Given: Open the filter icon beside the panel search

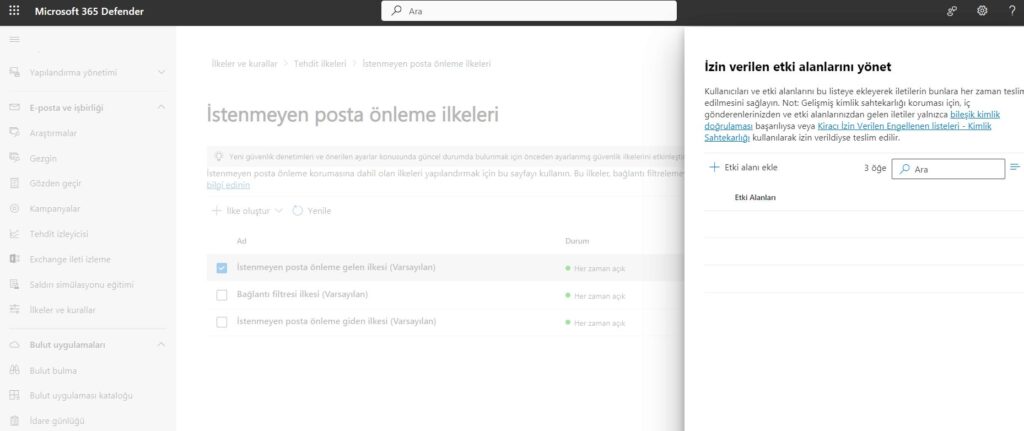Looking at the screenshot, I should click(1015, 167).
